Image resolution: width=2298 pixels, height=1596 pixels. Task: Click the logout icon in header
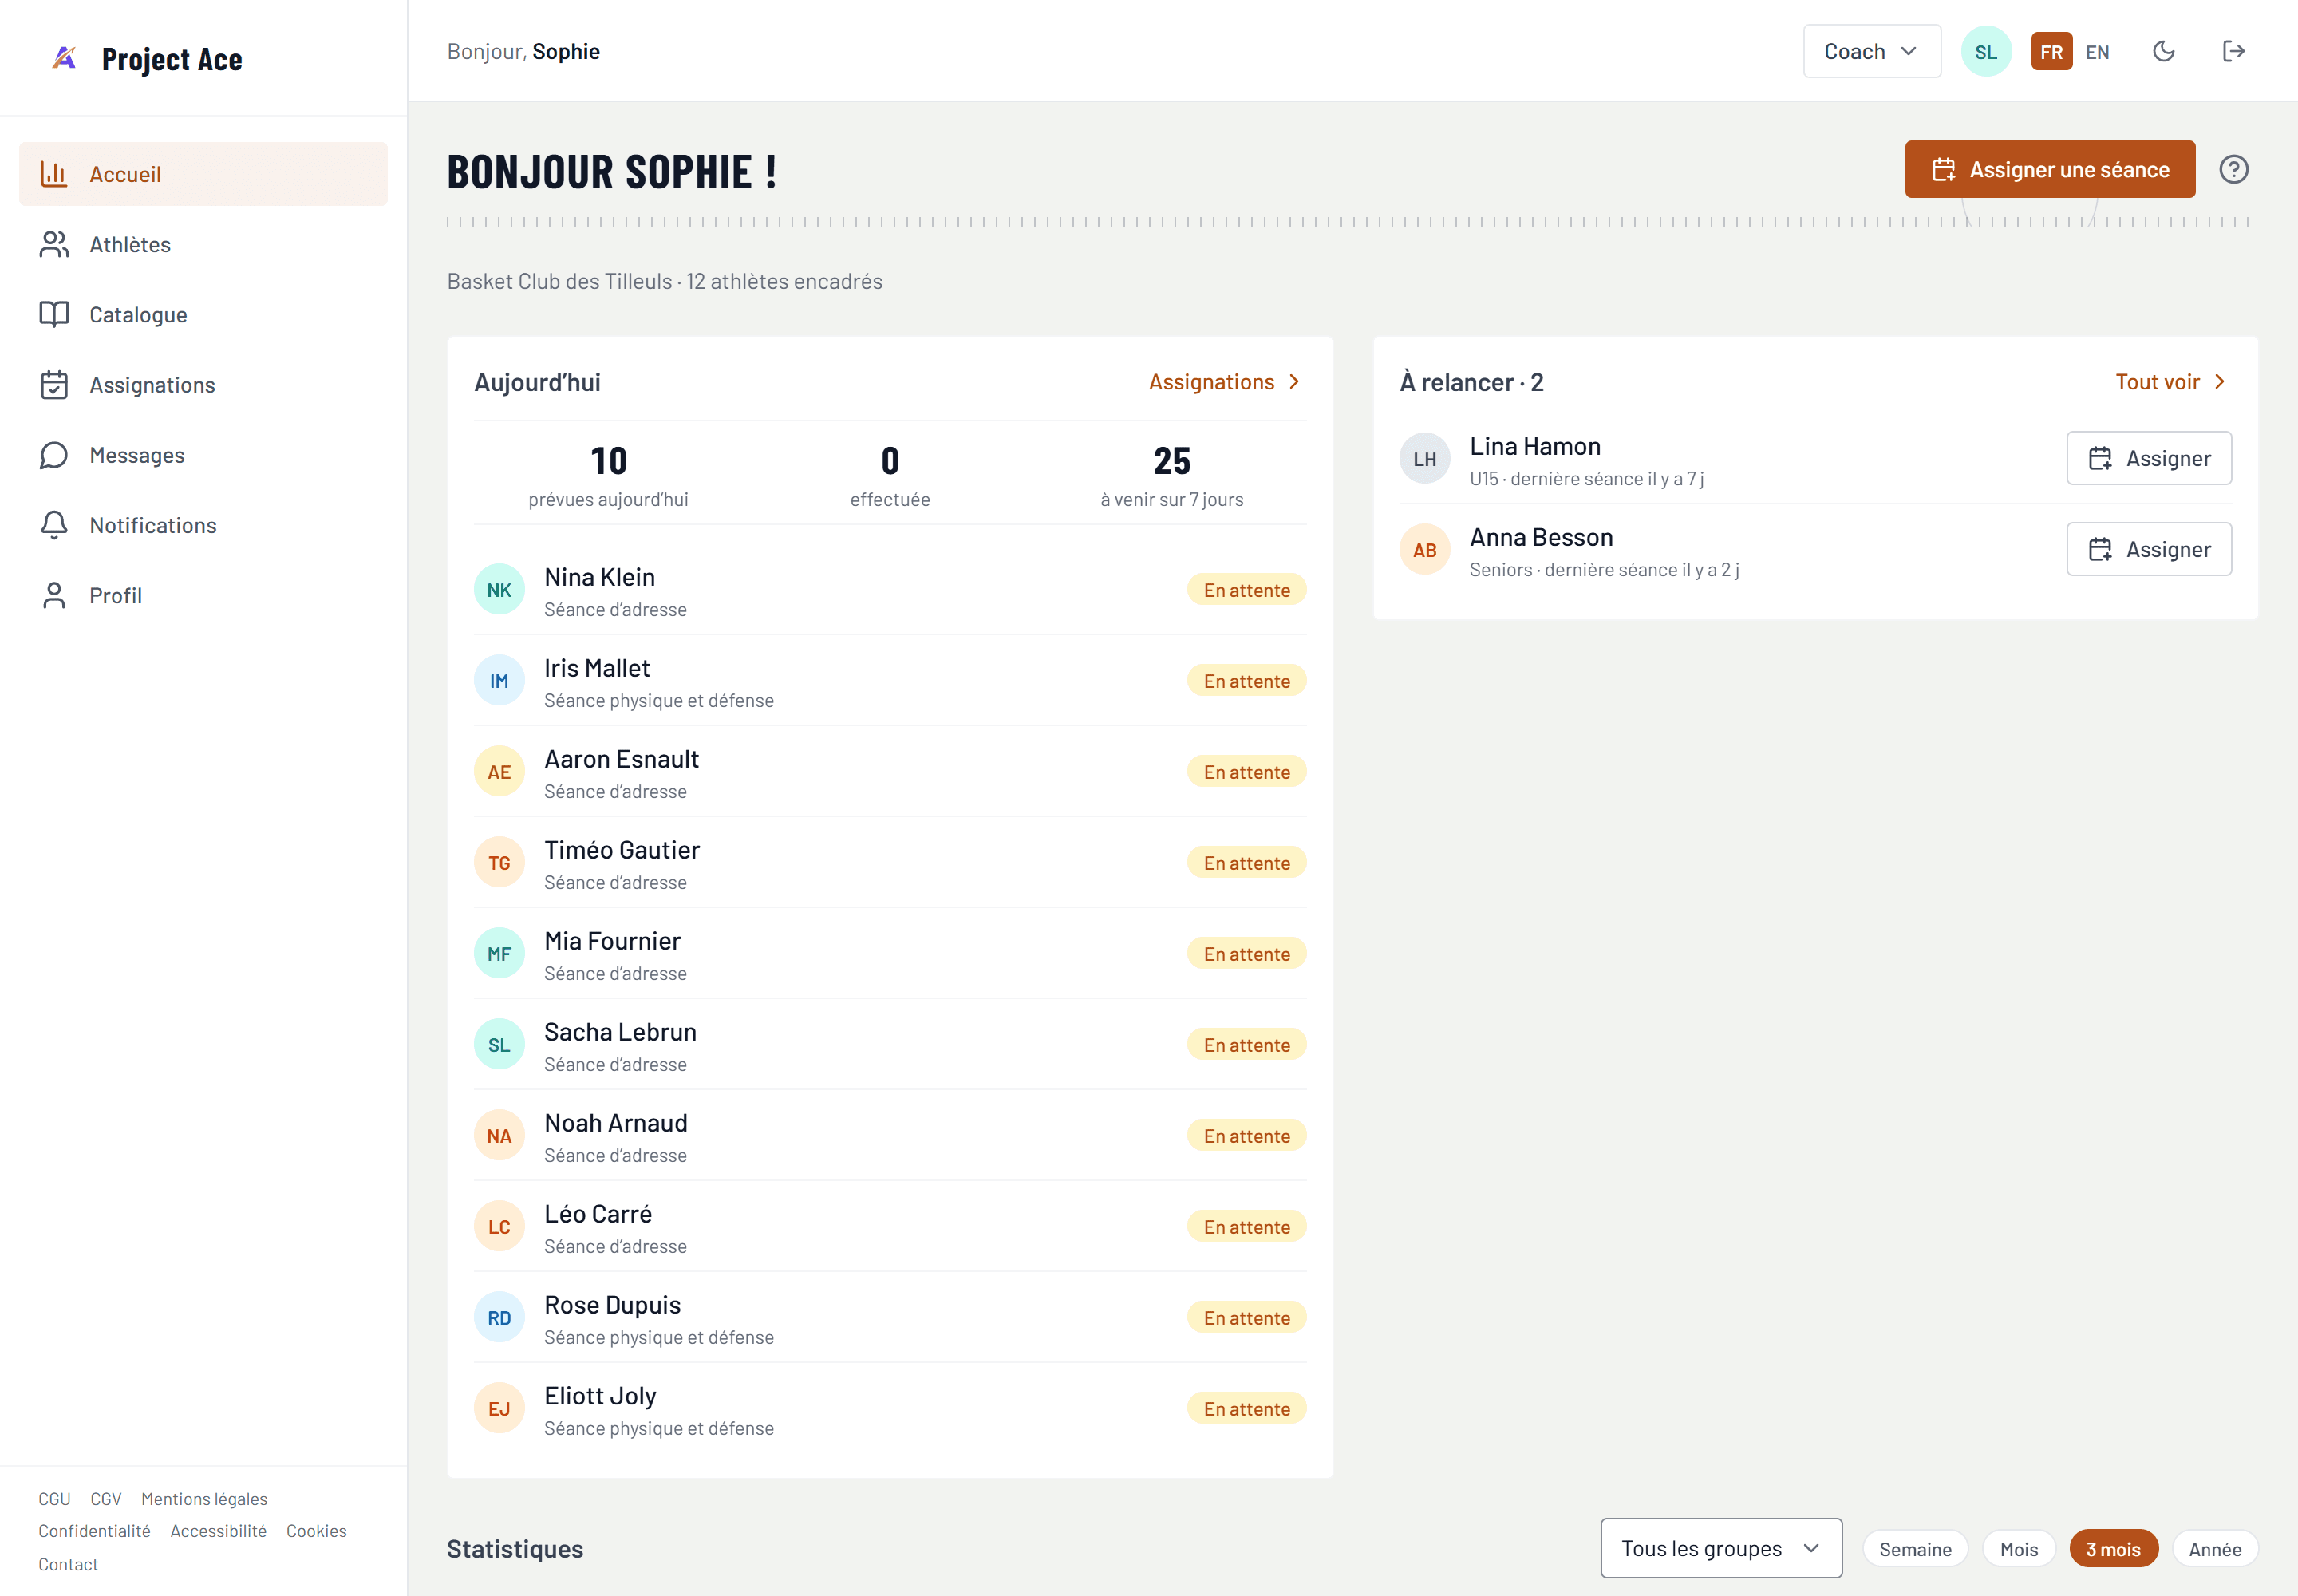click(2233, 51)
